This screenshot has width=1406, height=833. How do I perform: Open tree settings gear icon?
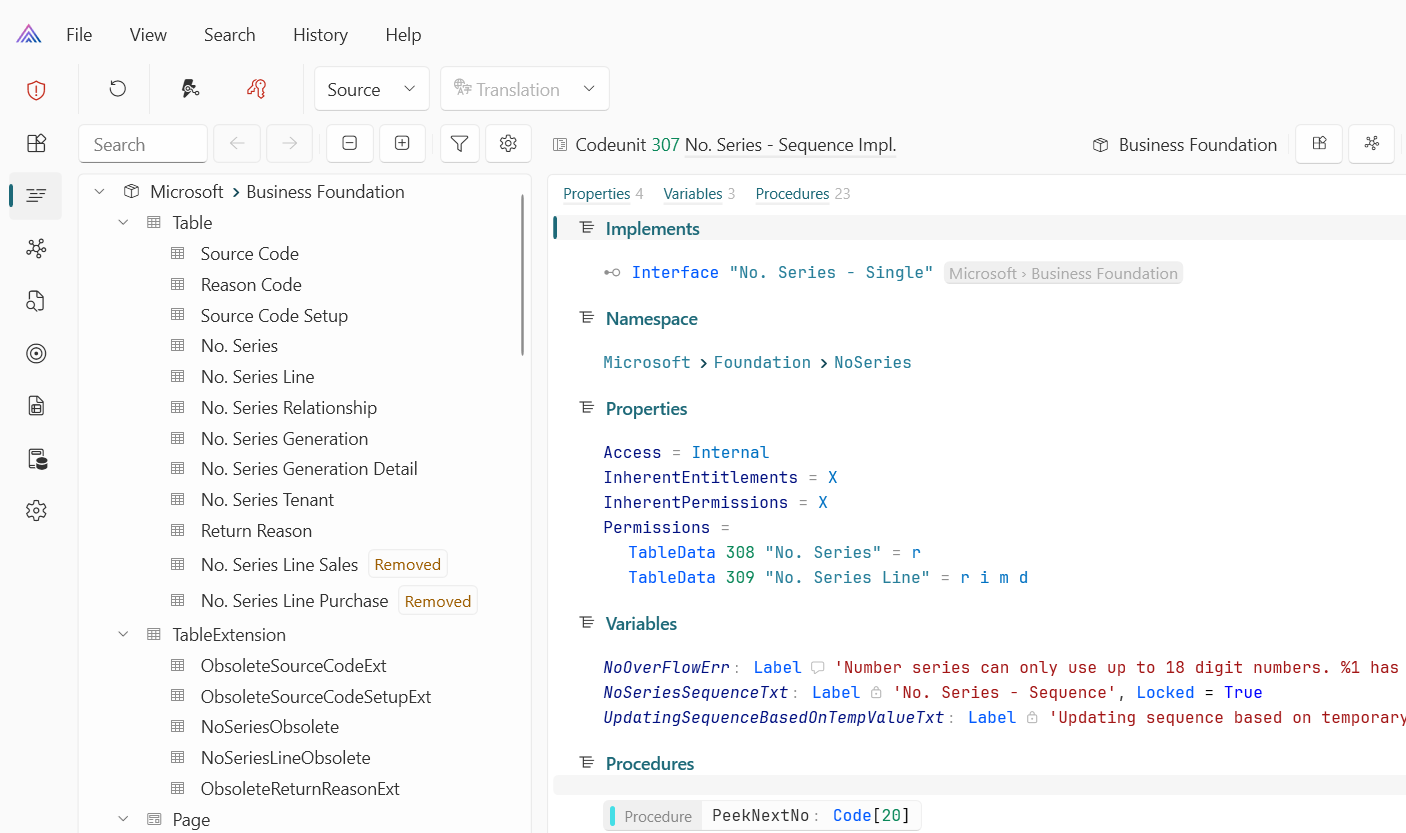[508, 144]
